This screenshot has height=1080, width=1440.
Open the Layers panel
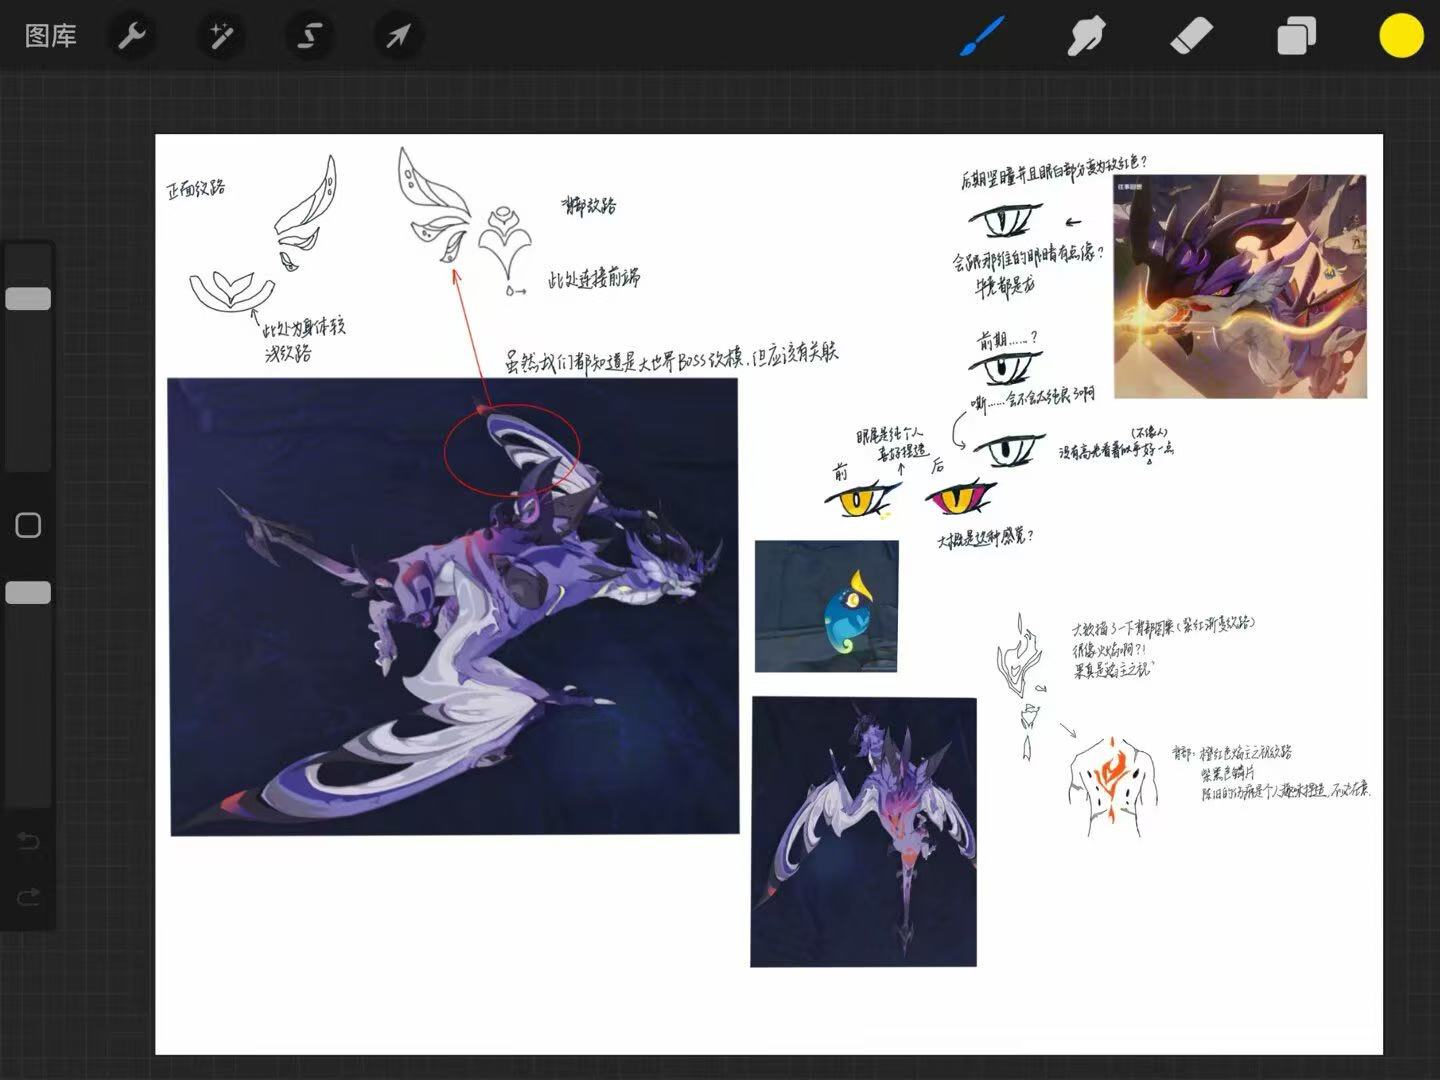pyautogui.click(x=1296, y=37)
